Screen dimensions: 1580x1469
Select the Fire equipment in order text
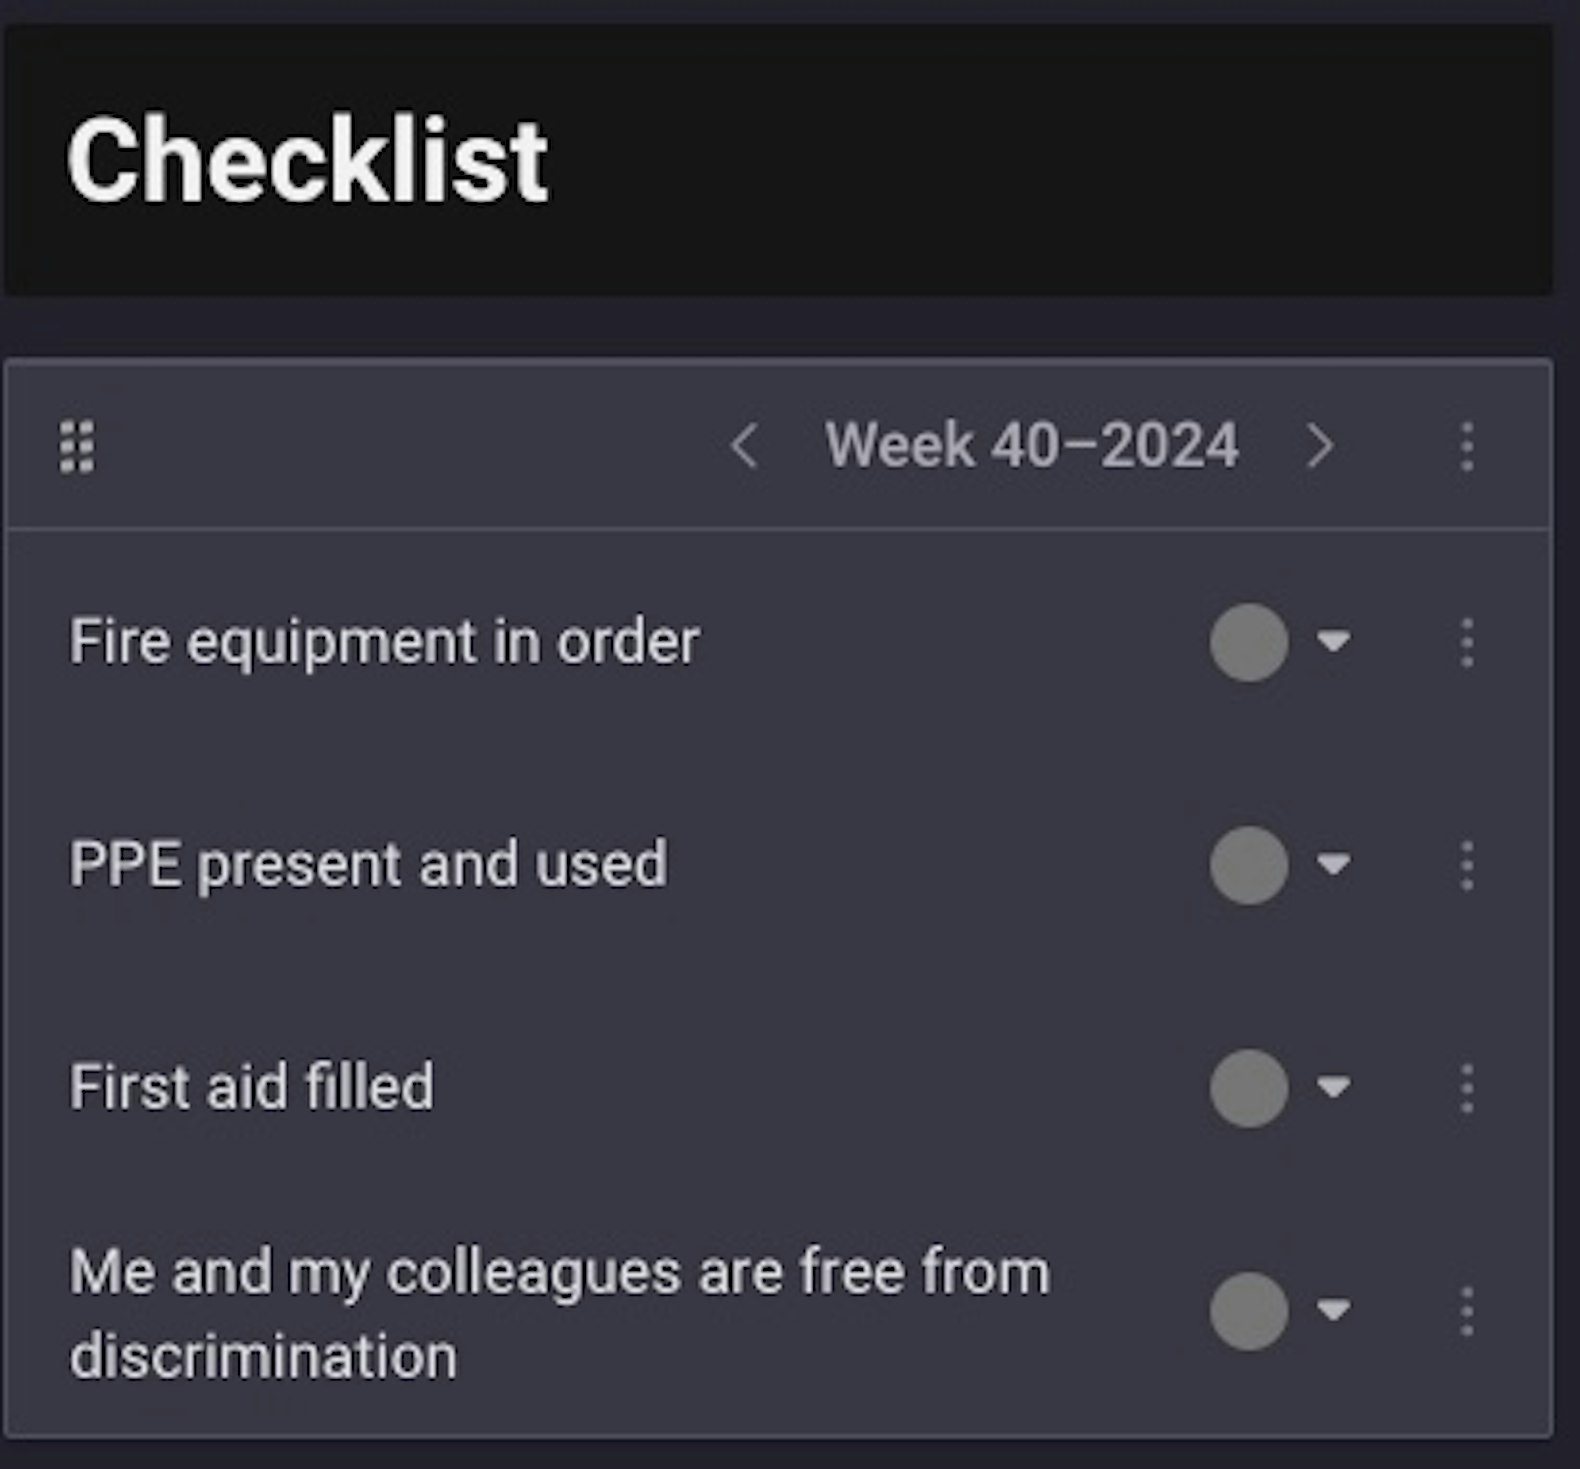384,642
